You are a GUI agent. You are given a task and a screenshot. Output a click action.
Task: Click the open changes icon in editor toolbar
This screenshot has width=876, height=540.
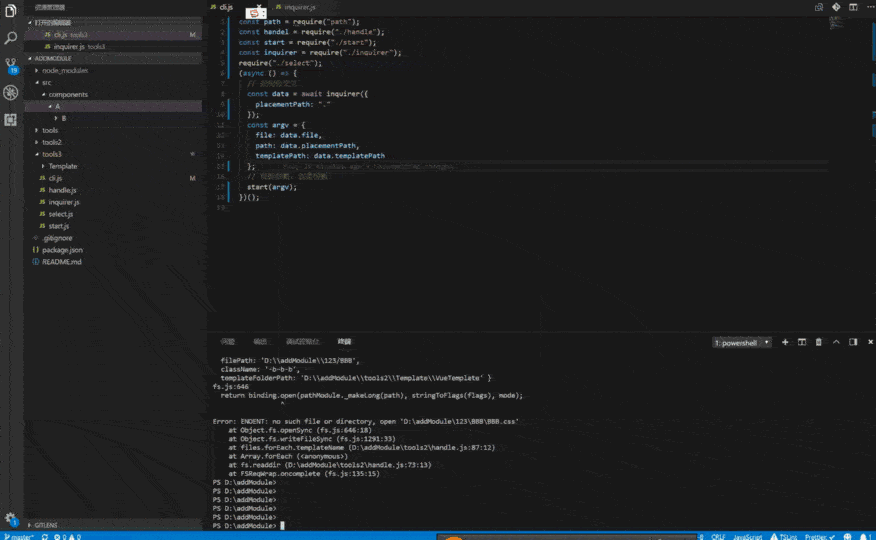click(x=819, y=7)
